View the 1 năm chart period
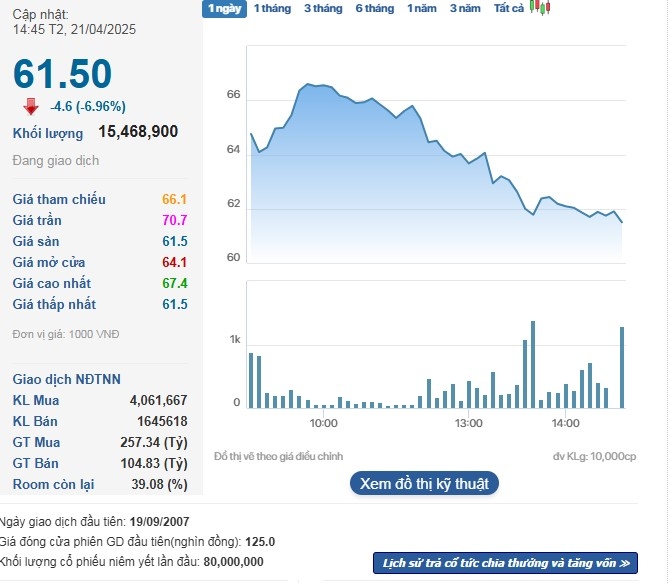 click(x=422, y=8)
